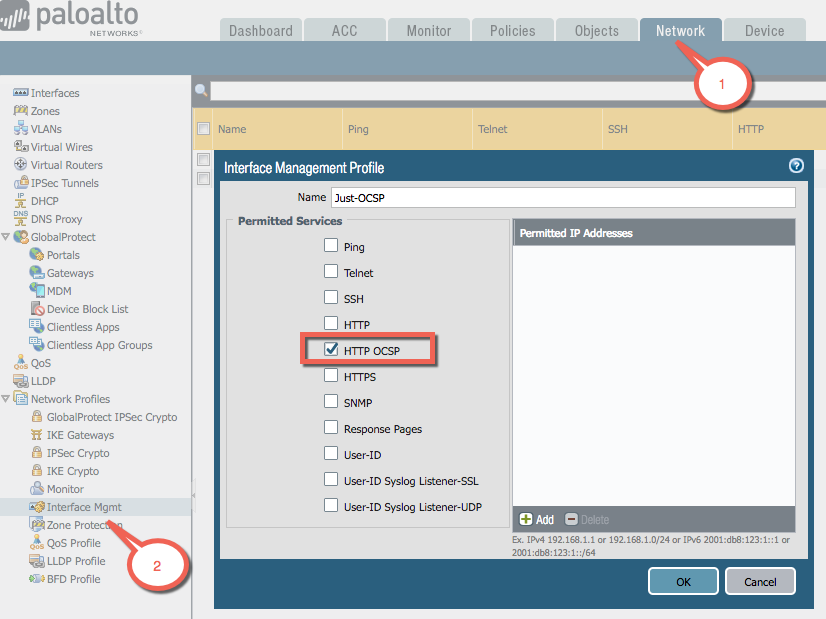Click OK to save the profile
Image resolution: width=826 pixels, height=619 pixels.
[x=683, y=582]
